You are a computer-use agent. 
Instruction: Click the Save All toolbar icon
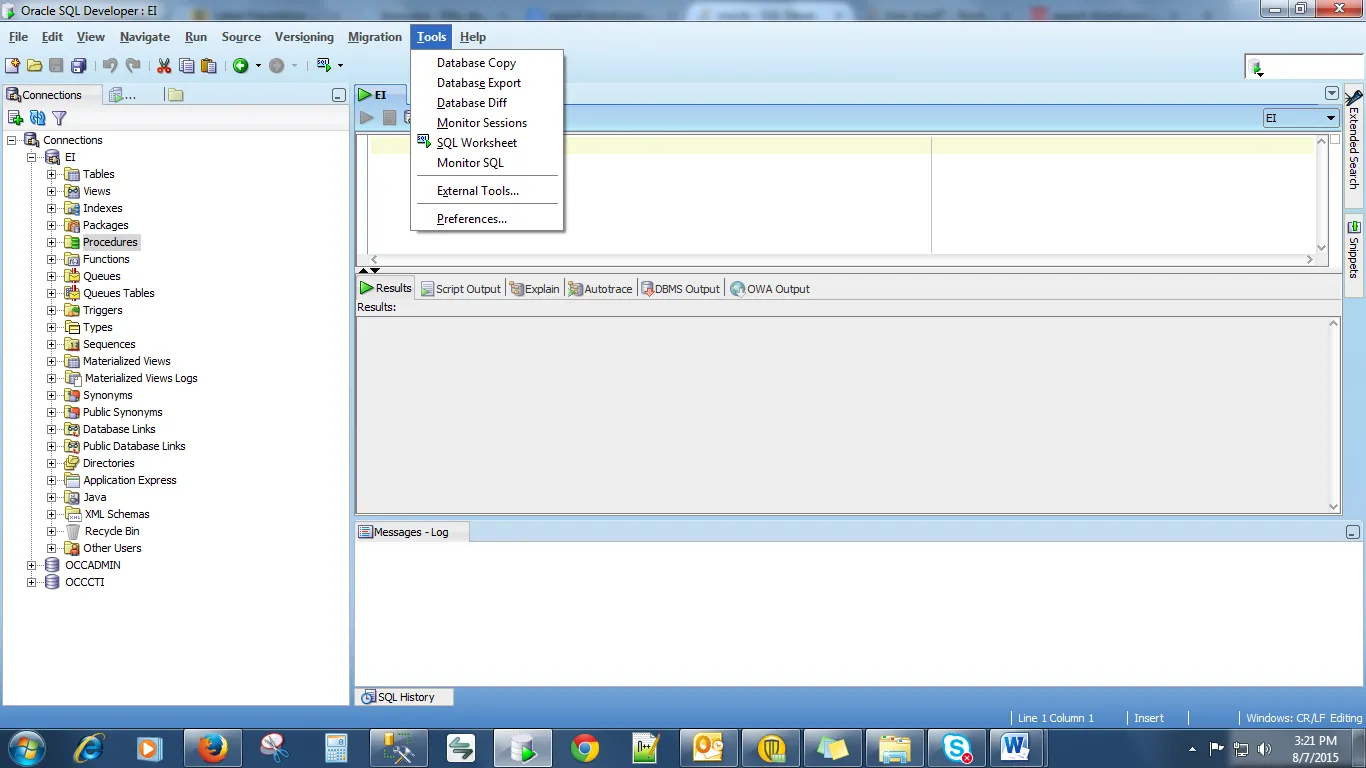tap(78, 66)
